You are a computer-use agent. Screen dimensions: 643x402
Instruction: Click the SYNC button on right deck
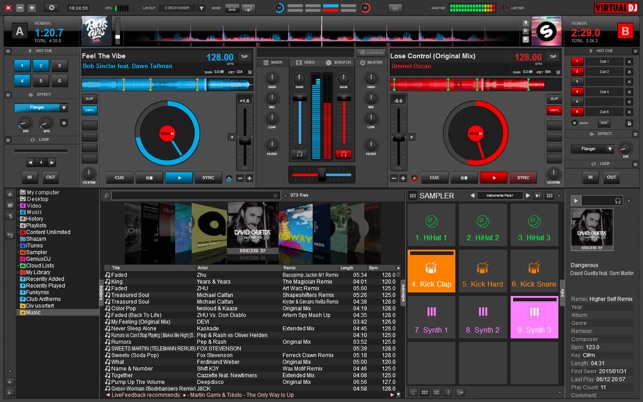[522, 177]
